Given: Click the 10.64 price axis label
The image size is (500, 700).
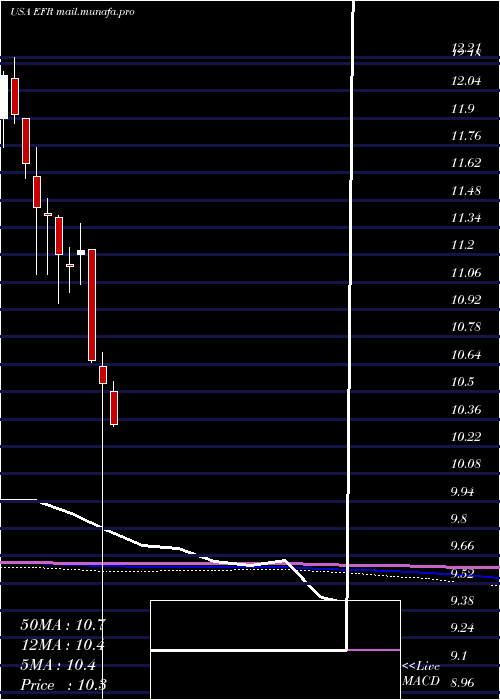Looking at the screenshot, I should point(467,354).
